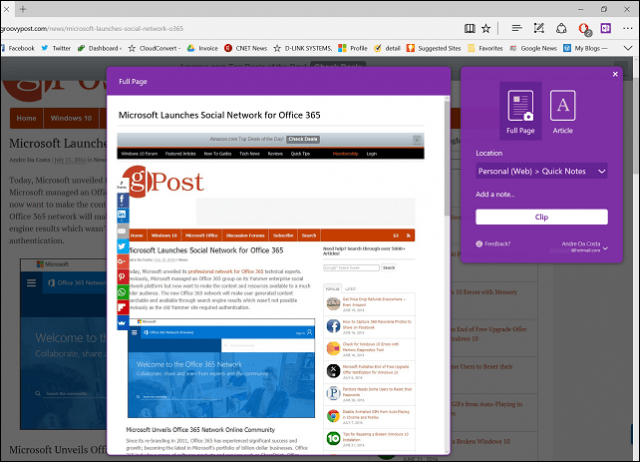This screenshot has height=462, width=640.
Task: Open Google News favorite bookmark
Action: [x=533, y=48]
